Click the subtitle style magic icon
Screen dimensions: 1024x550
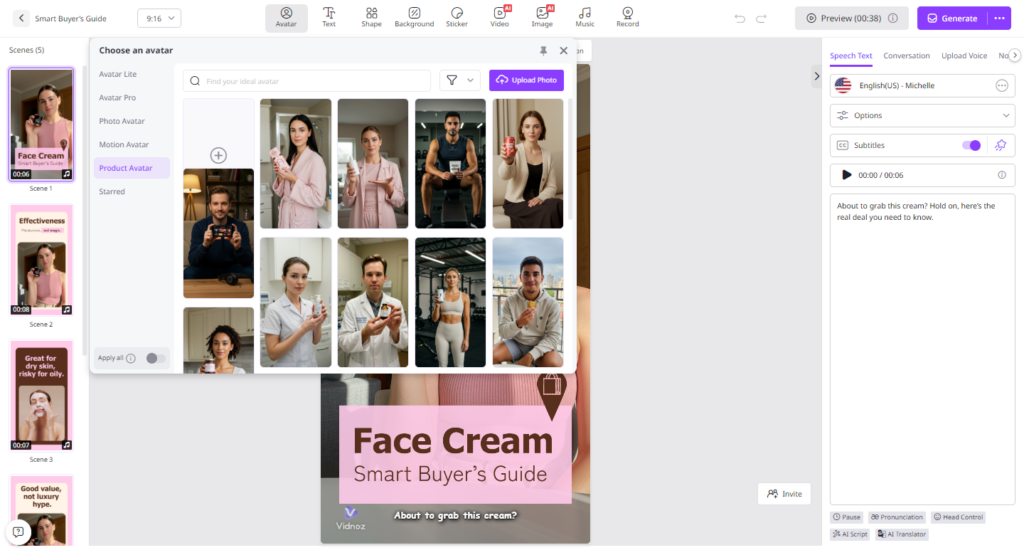click(1000, 145)
